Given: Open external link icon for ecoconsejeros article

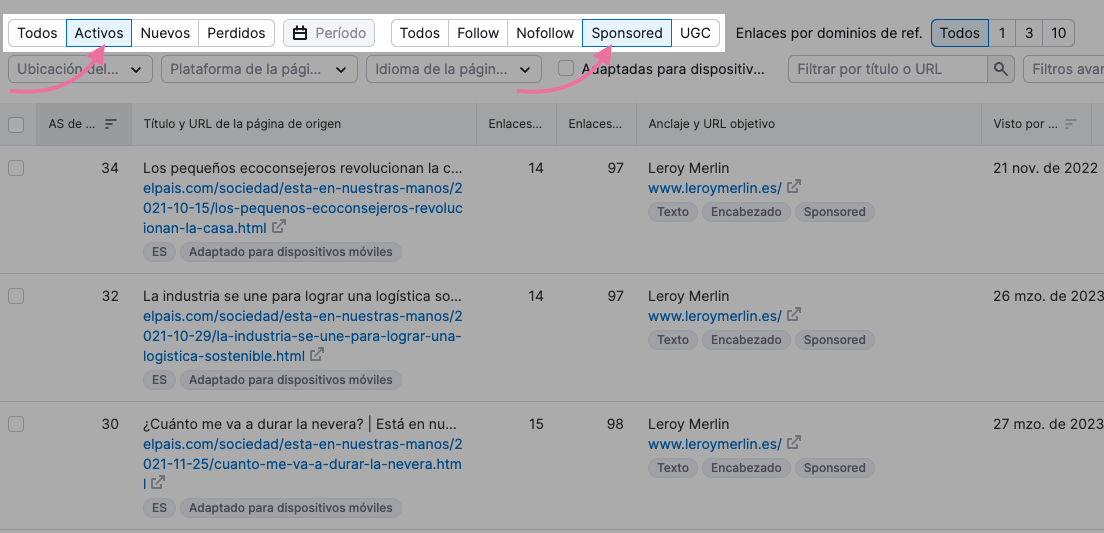Looking at the screenshot, I should [279, 227].
